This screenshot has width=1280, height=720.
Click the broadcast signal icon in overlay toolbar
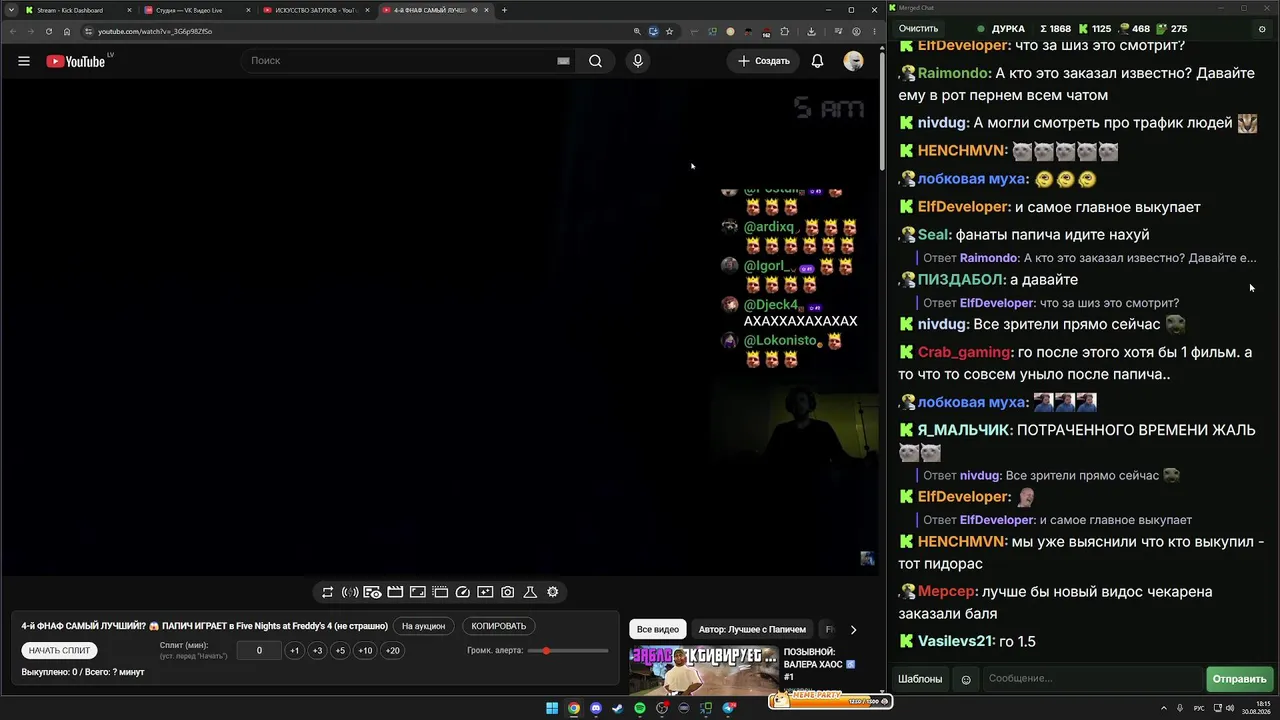(350, 592)
